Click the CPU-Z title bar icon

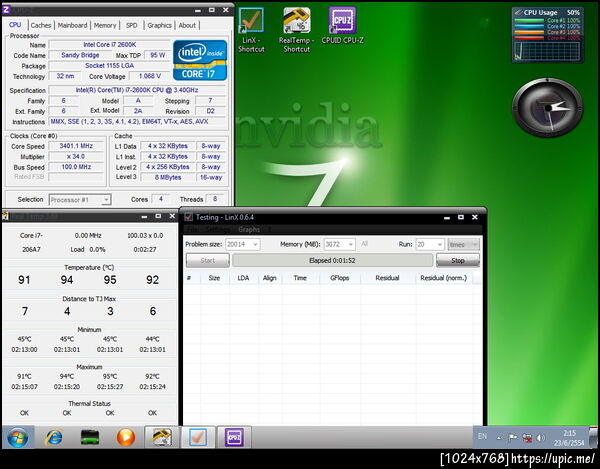pos(6,9)
